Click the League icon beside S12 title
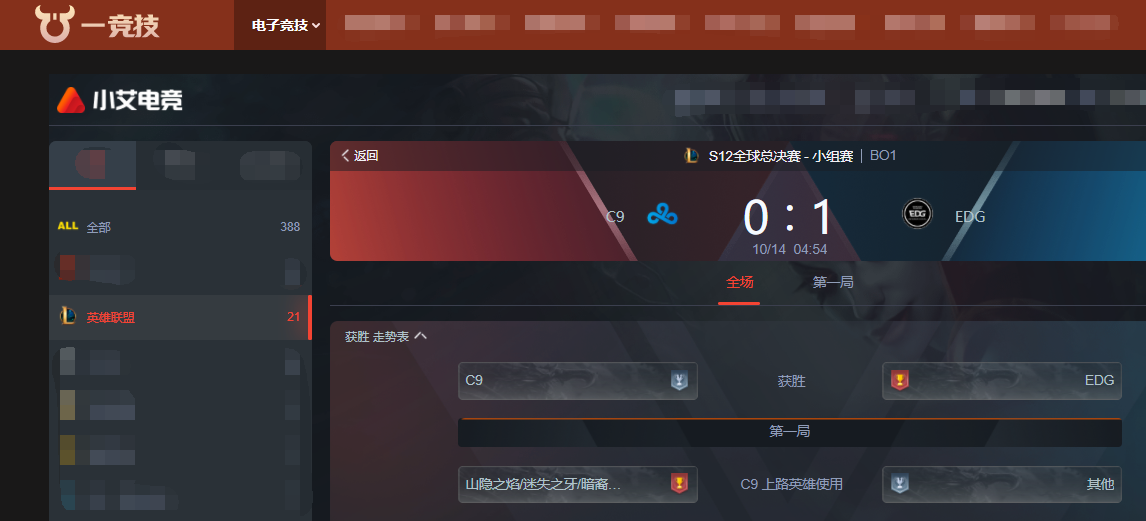 [x=691, y=156]
